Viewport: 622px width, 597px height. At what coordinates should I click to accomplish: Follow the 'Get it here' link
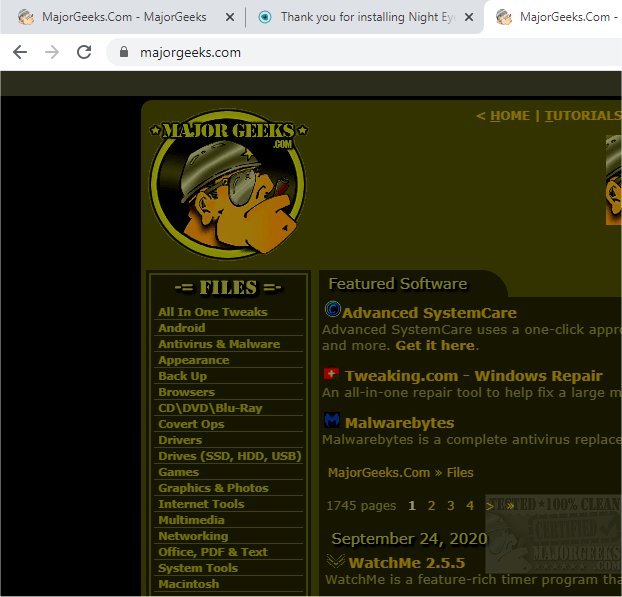tap(435, 346)
